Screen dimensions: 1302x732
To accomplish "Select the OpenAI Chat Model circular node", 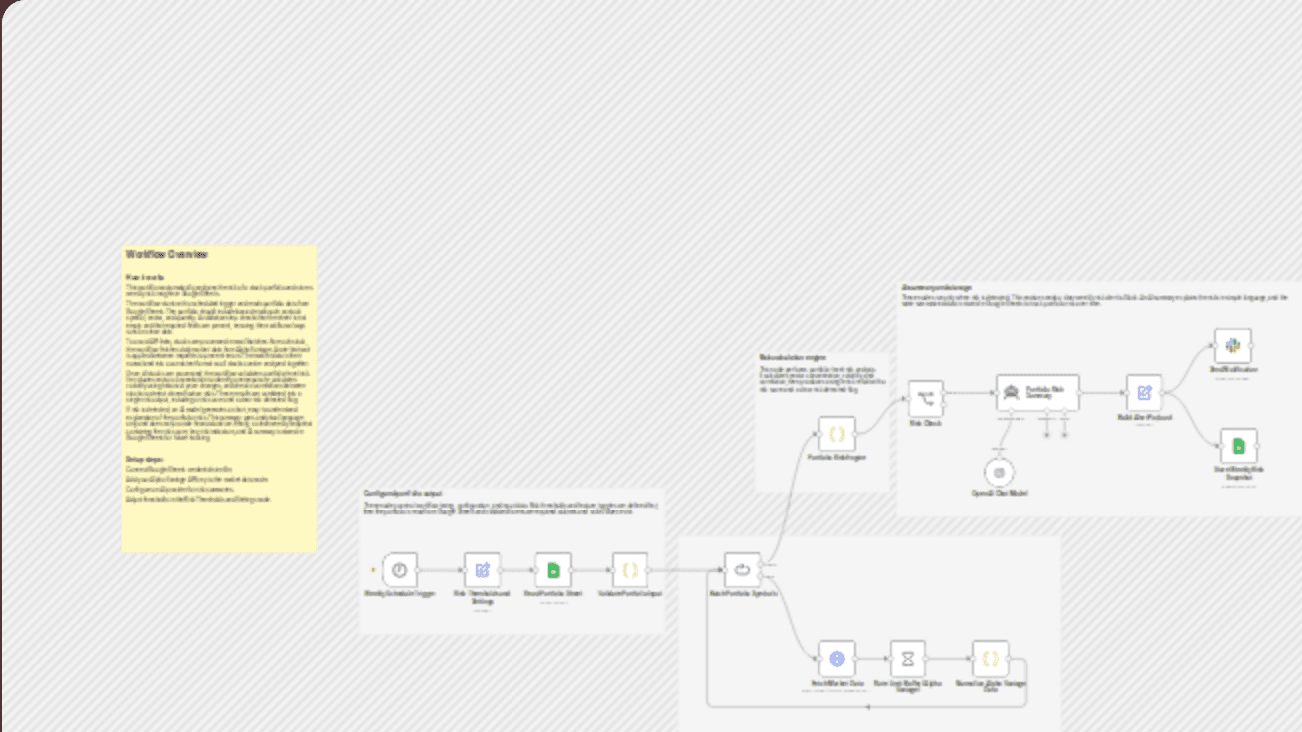I will coord(999,472).
